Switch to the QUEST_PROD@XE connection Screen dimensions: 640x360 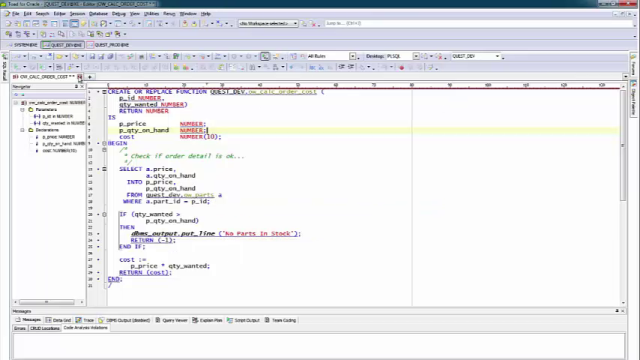pos(108,45)
